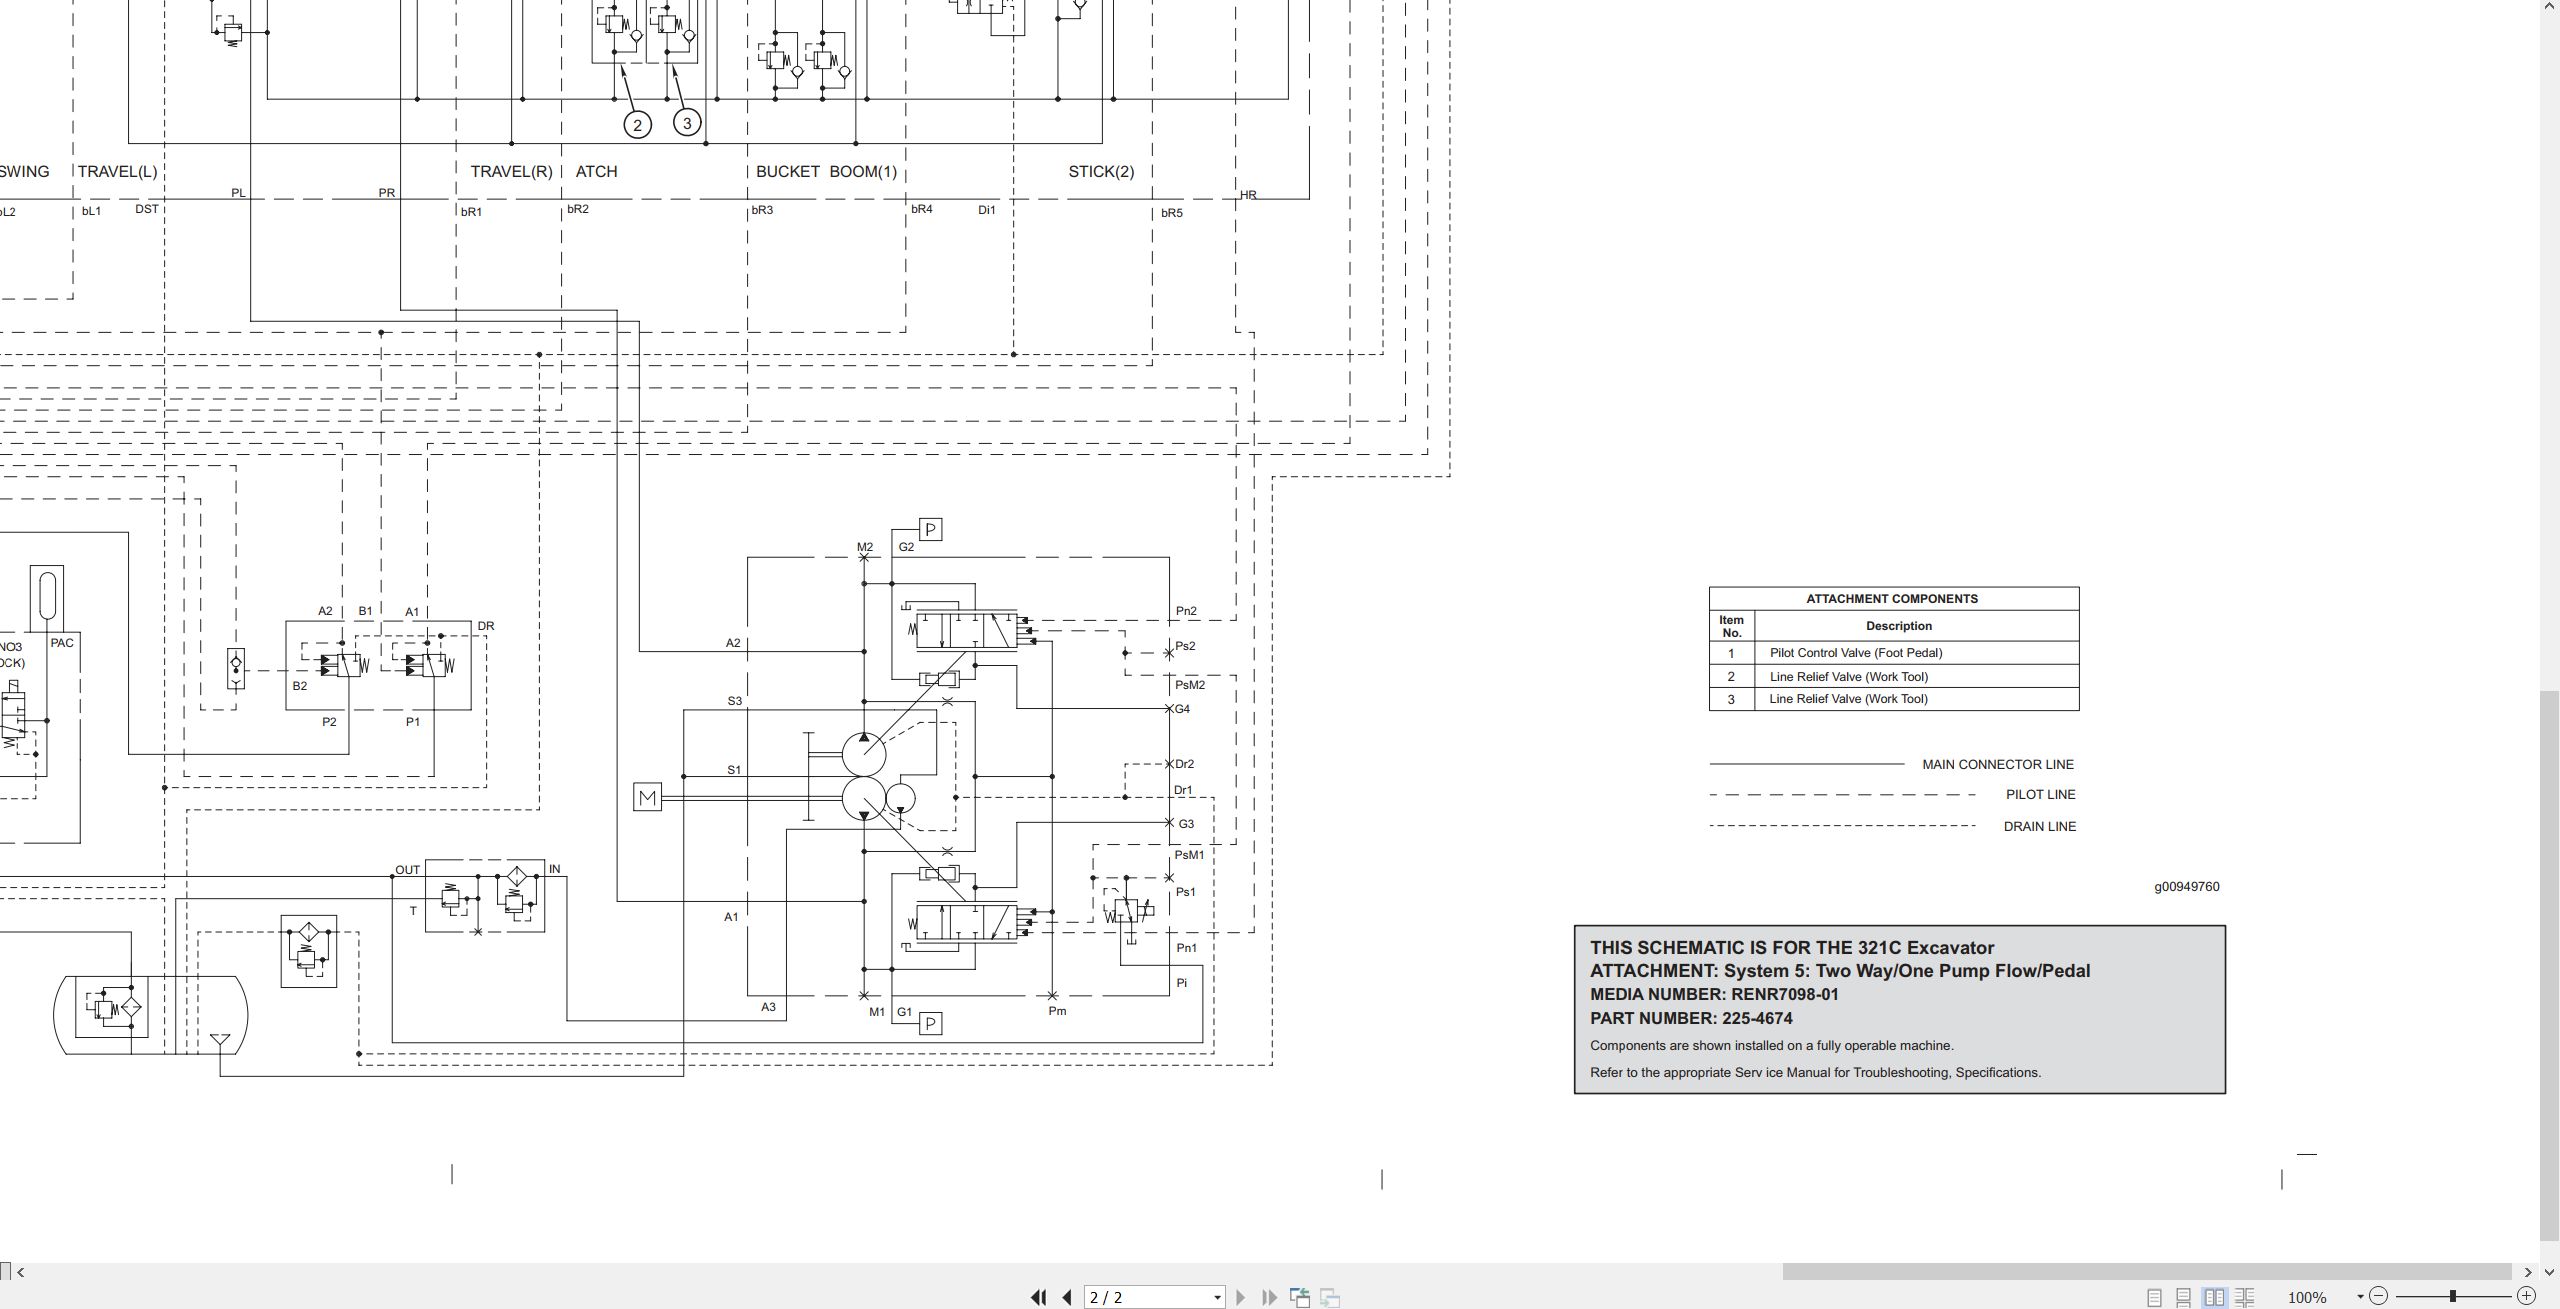2560x1309 pixels.
Task: Click 'MEDIA NUMBER: RENR7098-01' text
Action: [x=1714, y=995]
